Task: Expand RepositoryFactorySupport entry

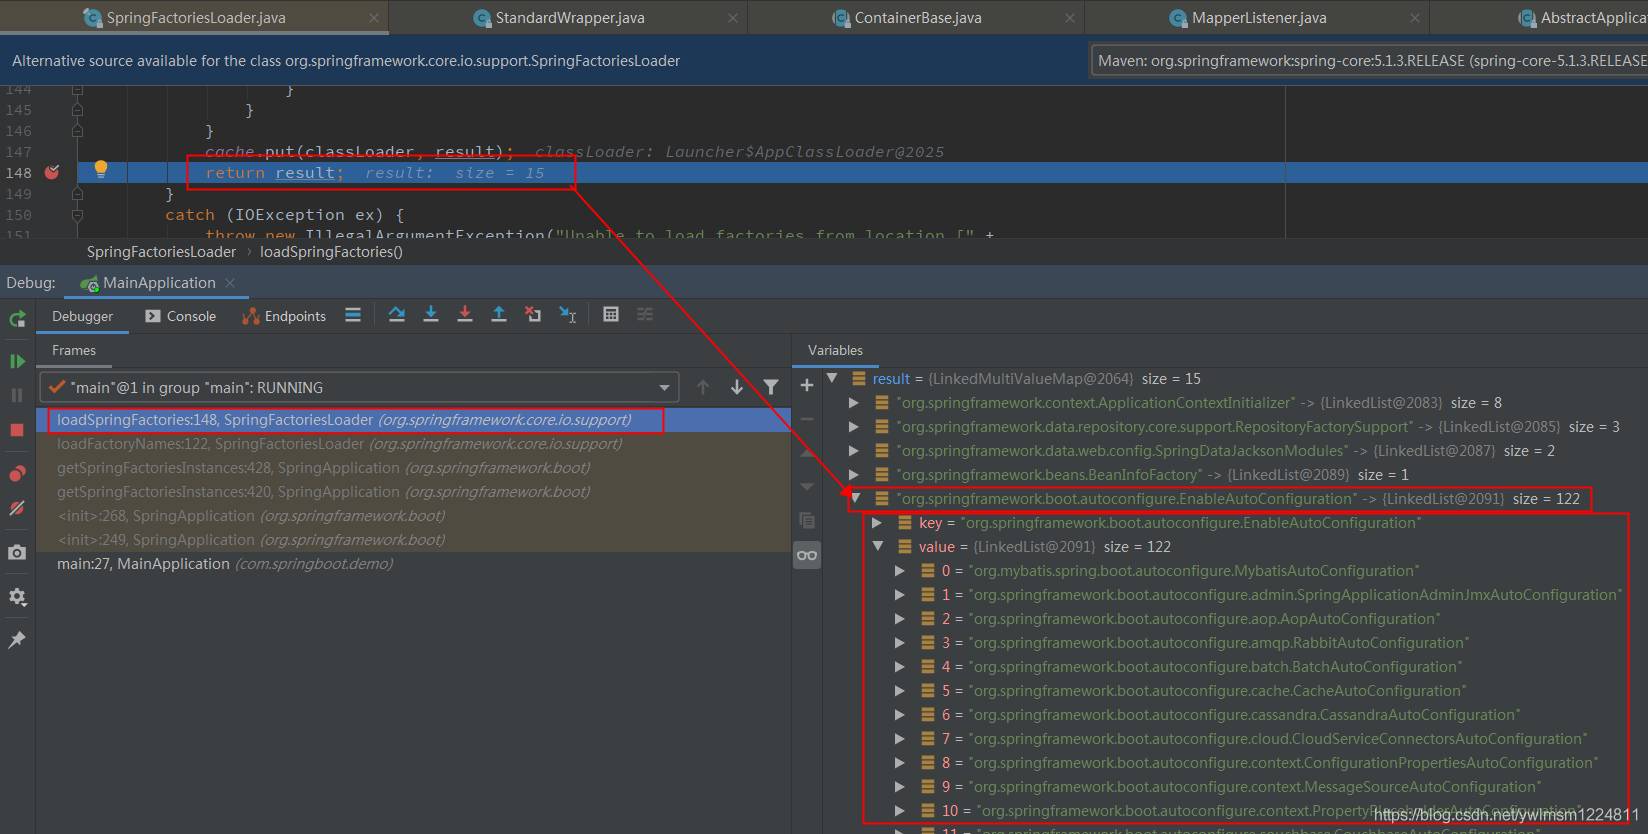Action: pos(853,427)
